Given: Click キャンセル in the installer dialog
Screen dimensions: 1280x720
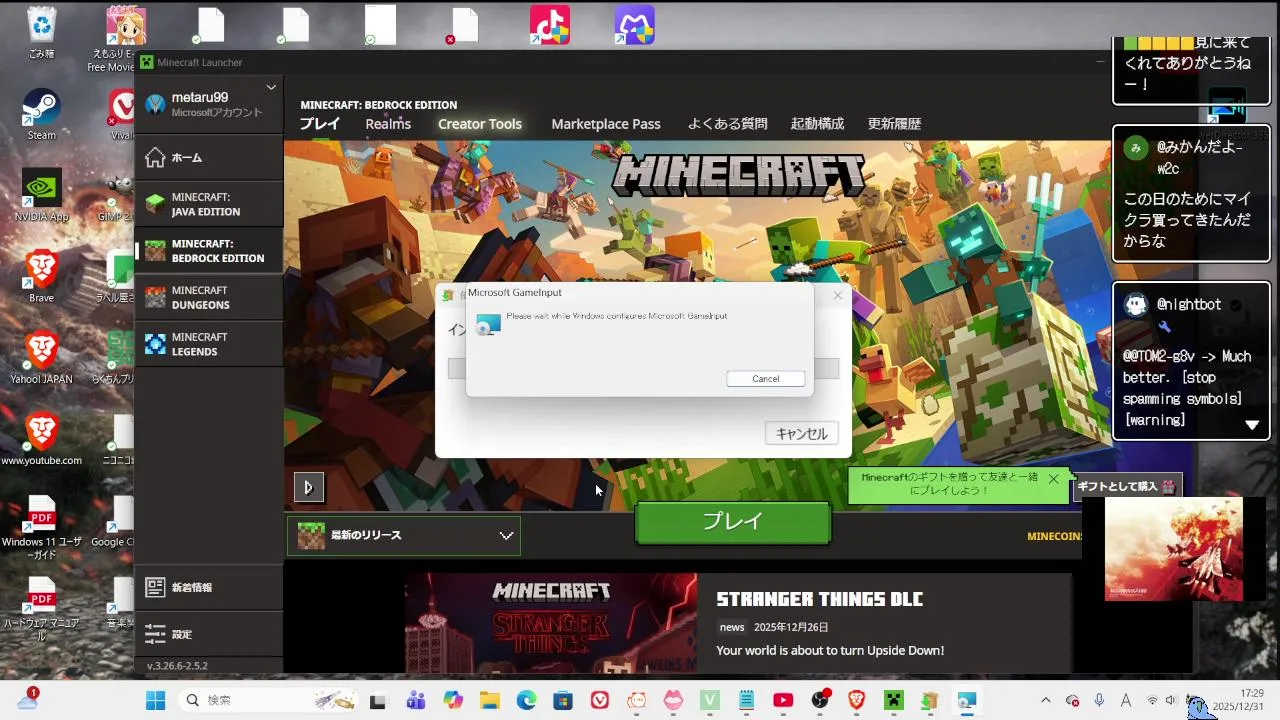Looking at the screenshot, I should 801,433.
